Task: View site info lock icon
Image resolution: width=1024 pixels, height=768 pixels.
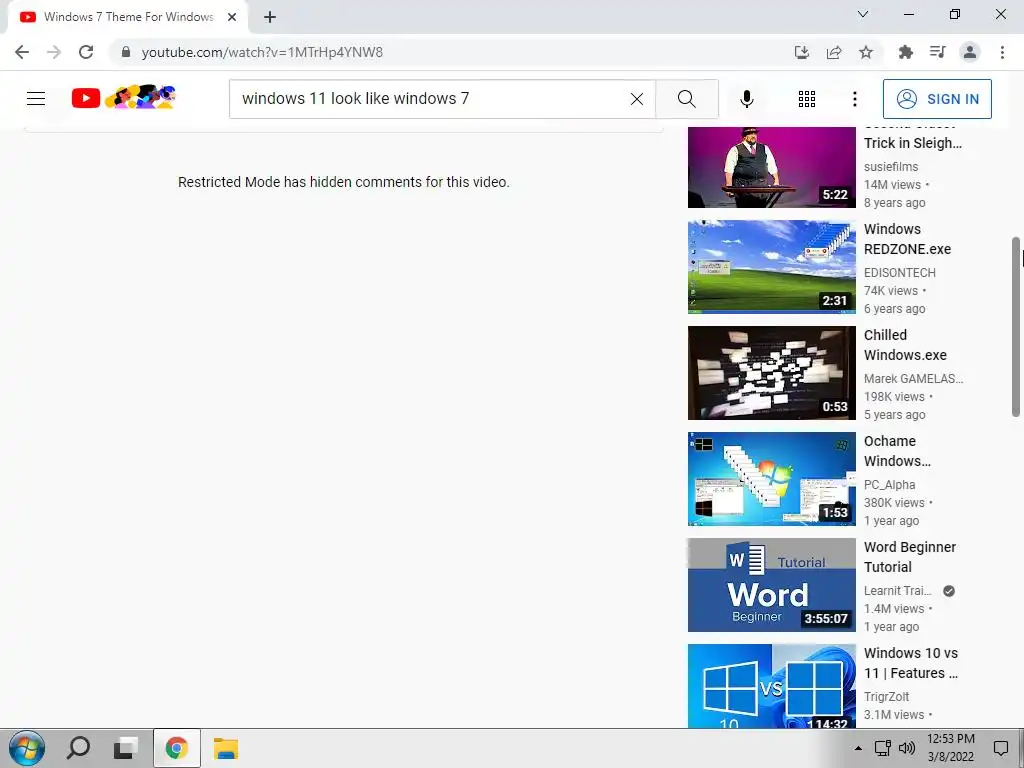Action: (125, 52)
